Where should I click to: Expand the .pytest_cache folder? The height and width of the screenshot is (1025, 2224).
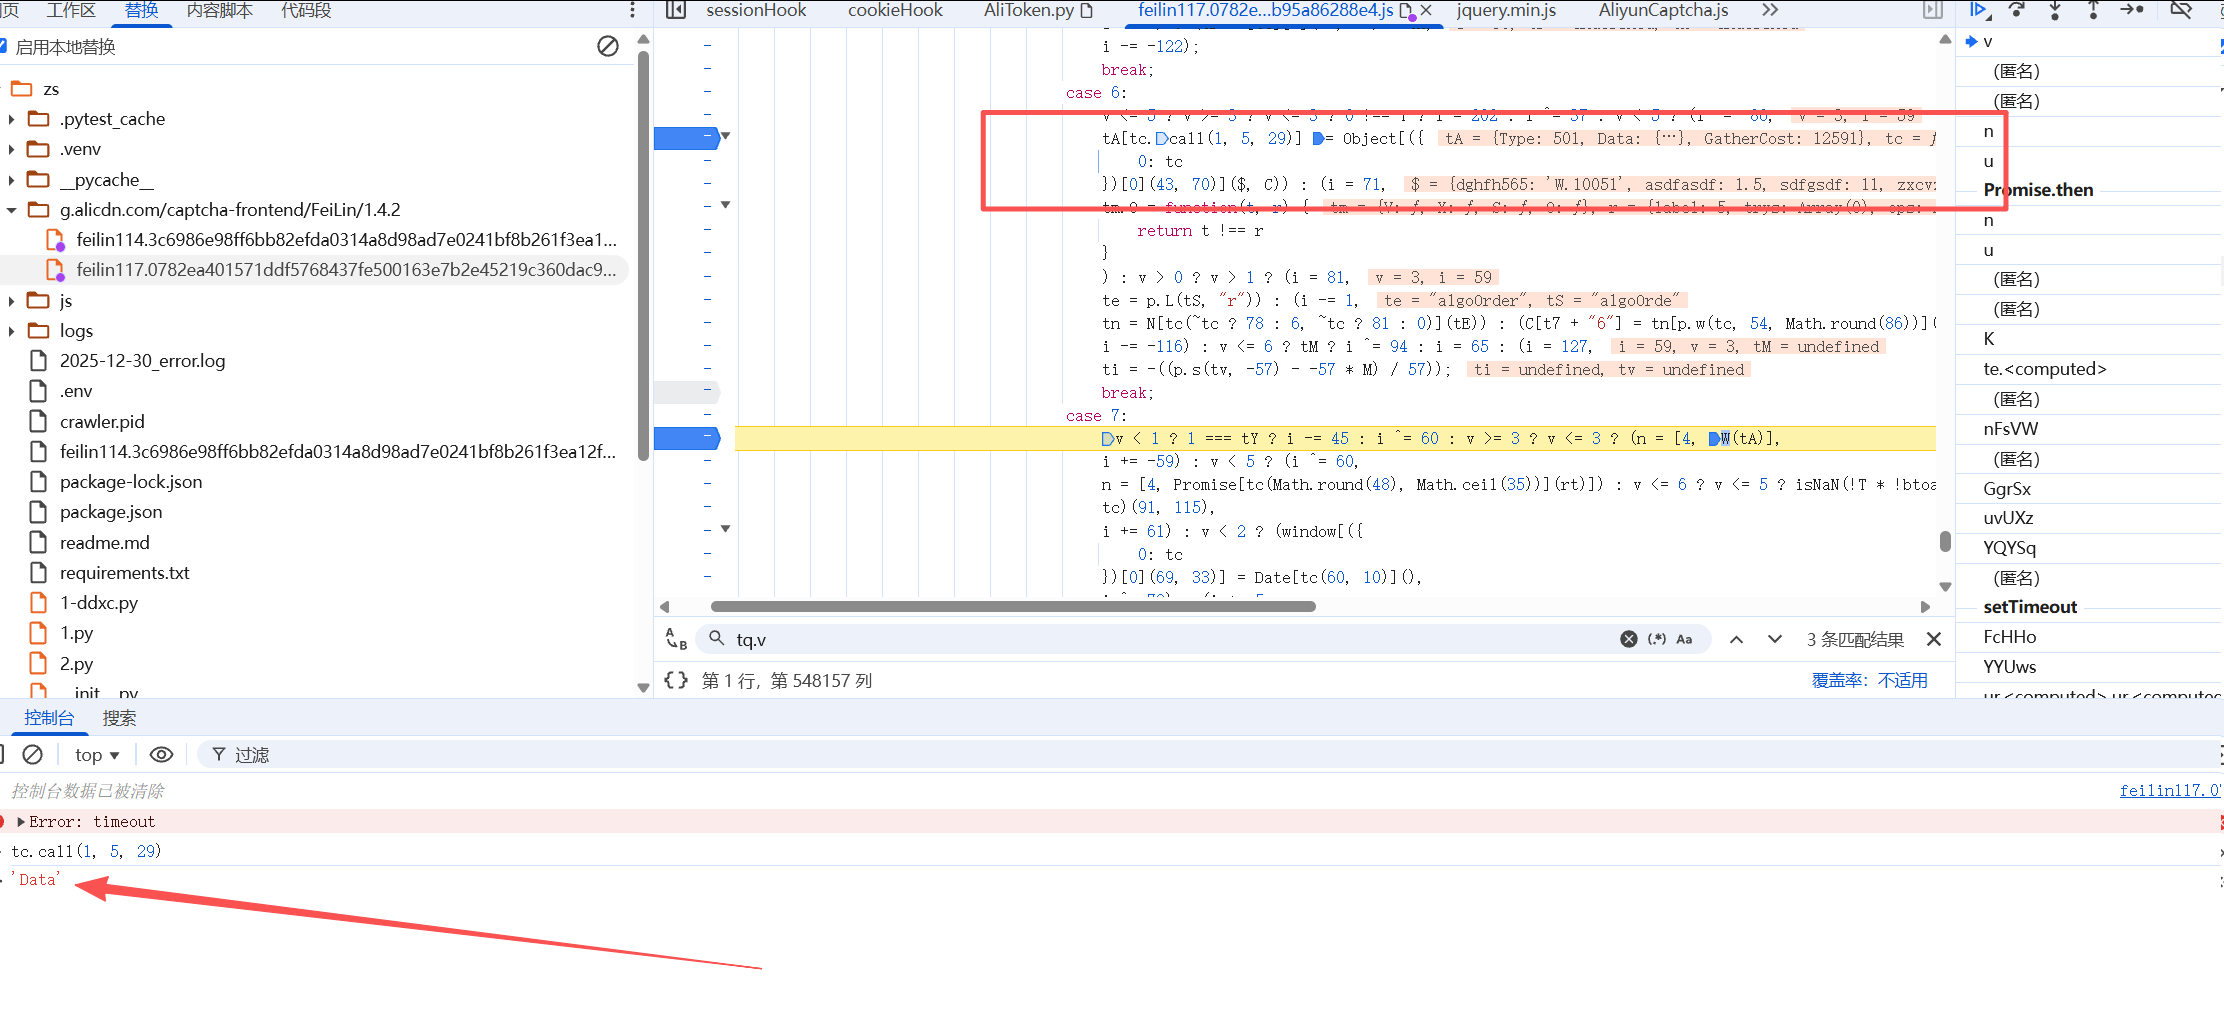pos(11,119)
